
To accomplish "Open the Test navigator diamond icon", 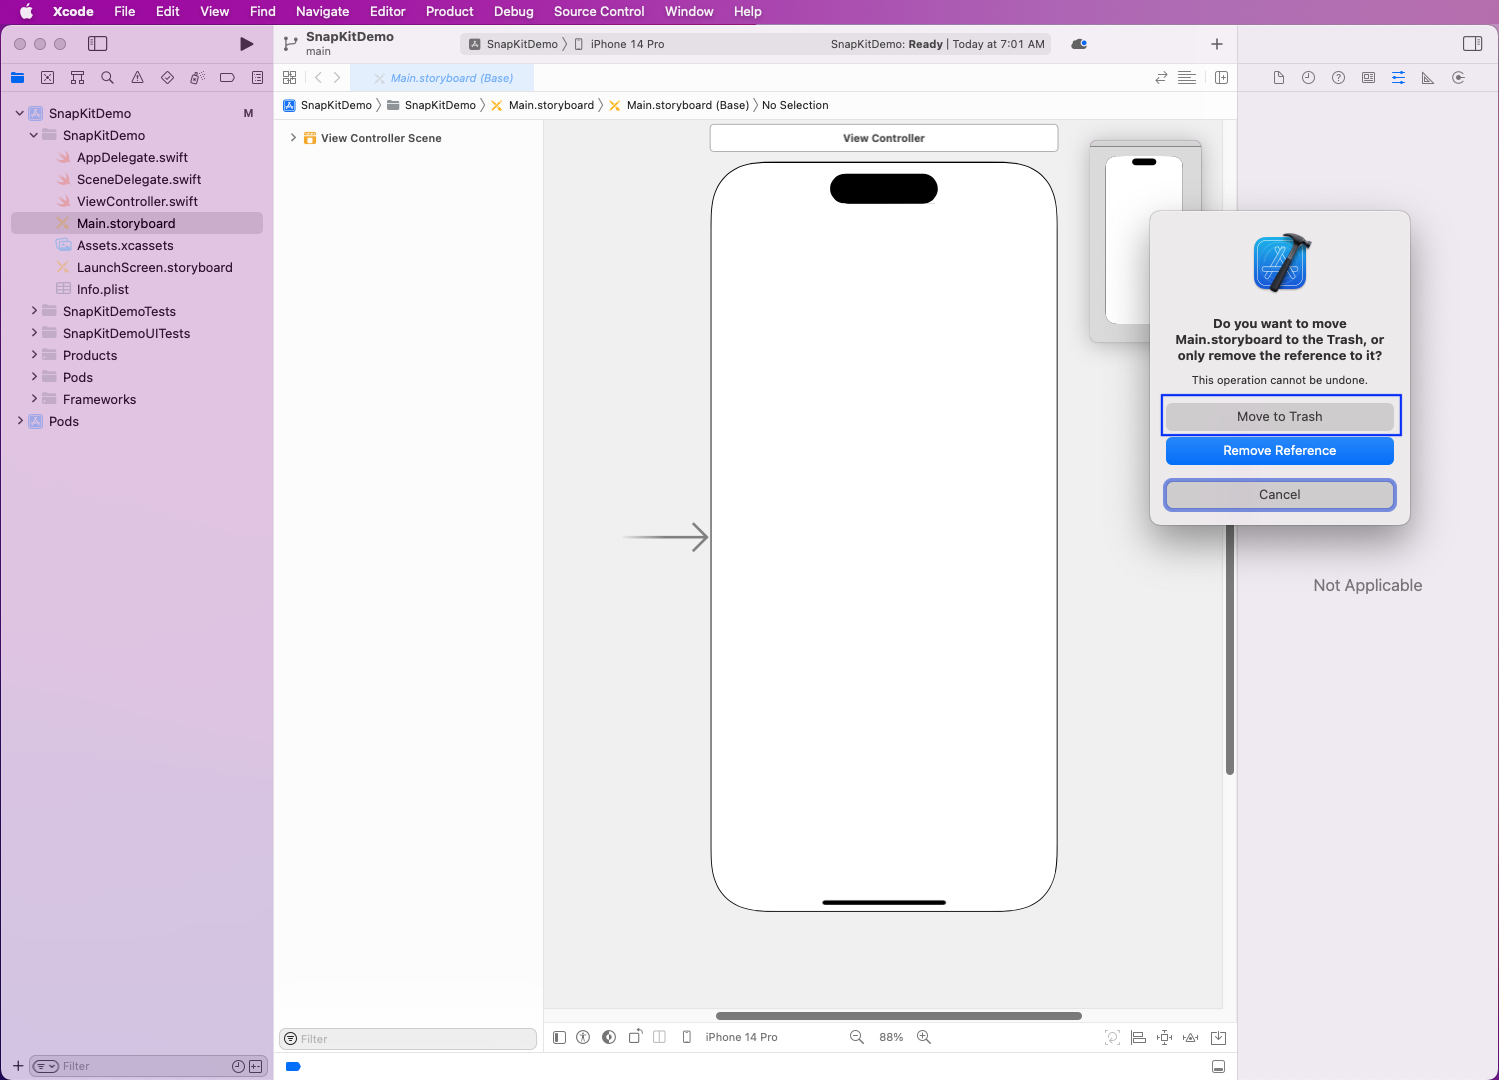I will click(x=167, y=78).
